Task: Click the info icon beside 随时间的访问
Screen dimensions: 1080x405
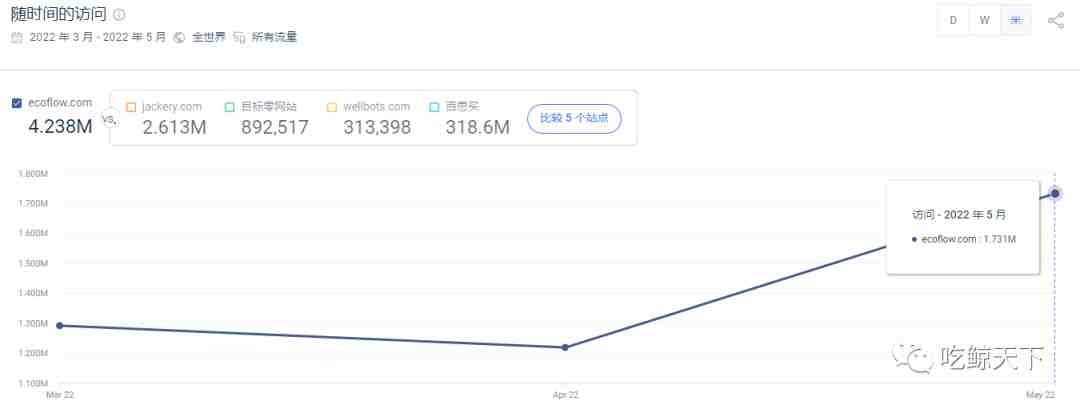Action: pyautogui.click(x=119, y=14)
